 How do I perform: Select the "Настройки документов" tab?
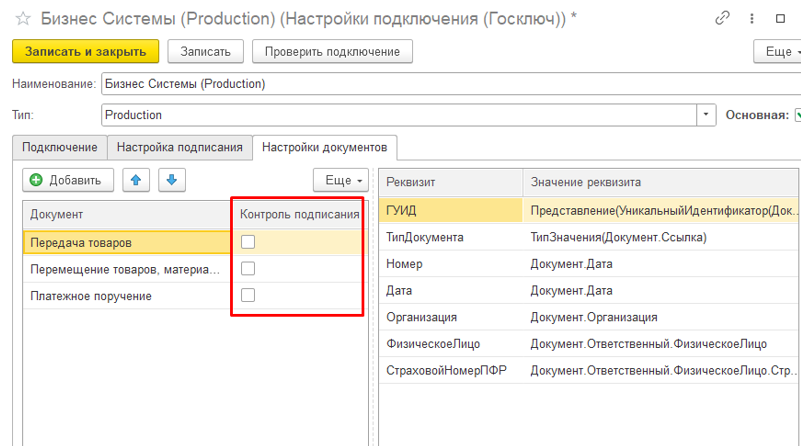click(x=324, y=147)
